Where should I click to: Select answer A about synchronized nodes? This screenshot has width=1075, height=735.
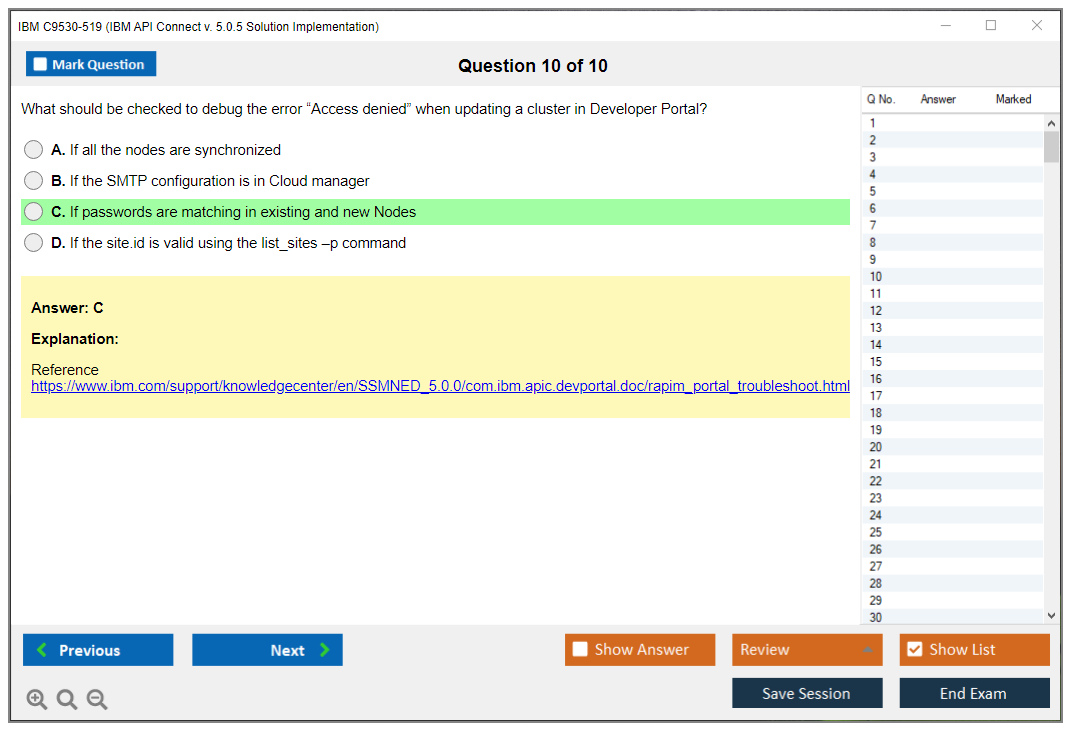34,150
